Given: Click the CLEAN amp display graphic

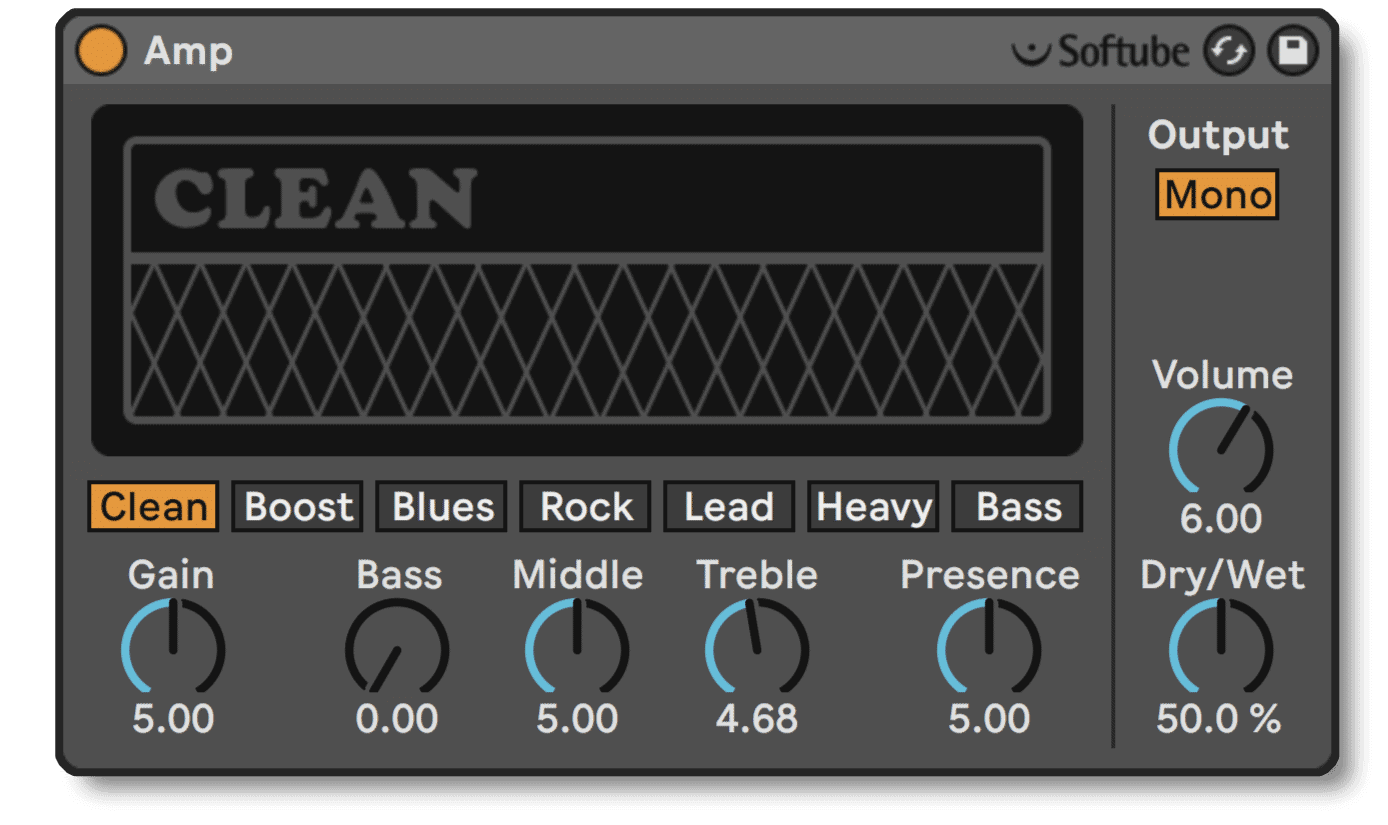Looking at the screenshot, I should [x=587, y=281].
